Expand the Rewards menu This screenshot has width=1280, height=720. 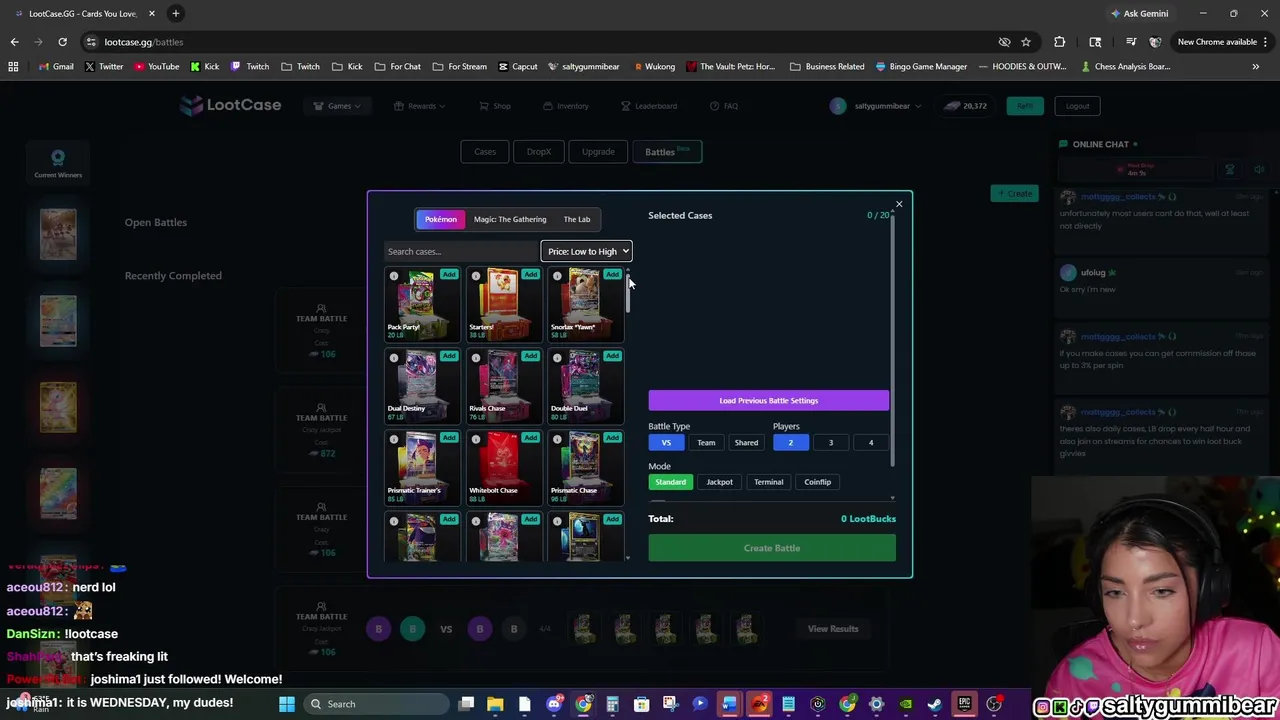420,106
